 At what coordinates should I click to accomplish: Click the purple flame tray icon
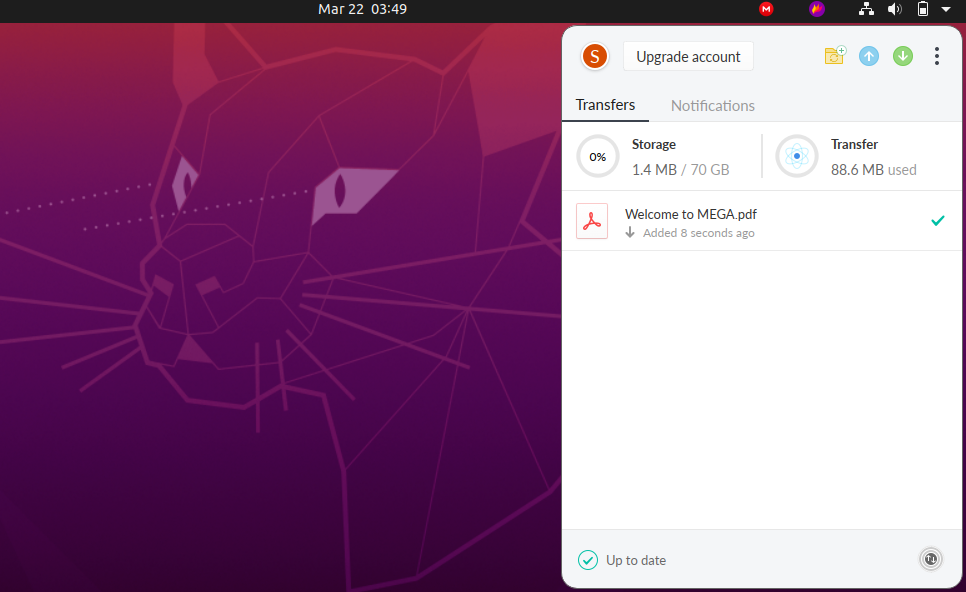(817, 9)
